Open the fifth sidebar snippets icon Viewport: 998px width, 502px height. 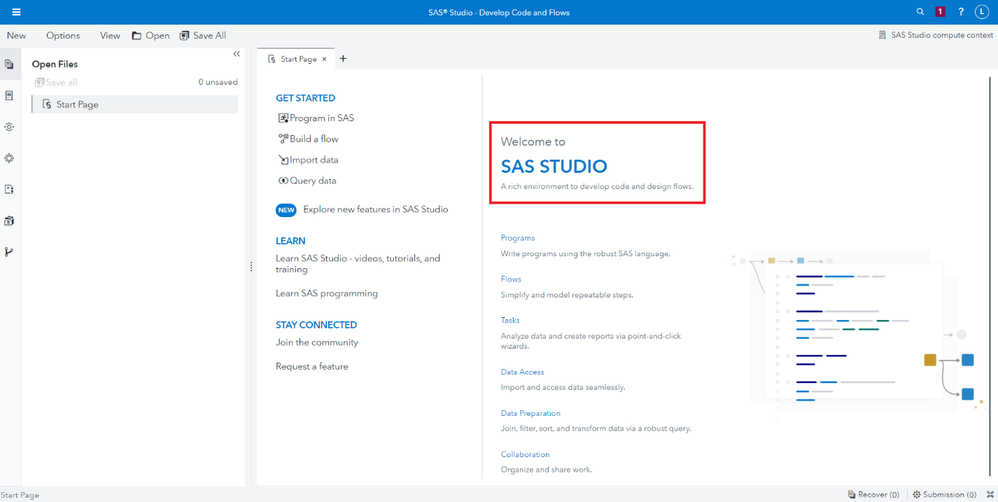pos(9,189)
